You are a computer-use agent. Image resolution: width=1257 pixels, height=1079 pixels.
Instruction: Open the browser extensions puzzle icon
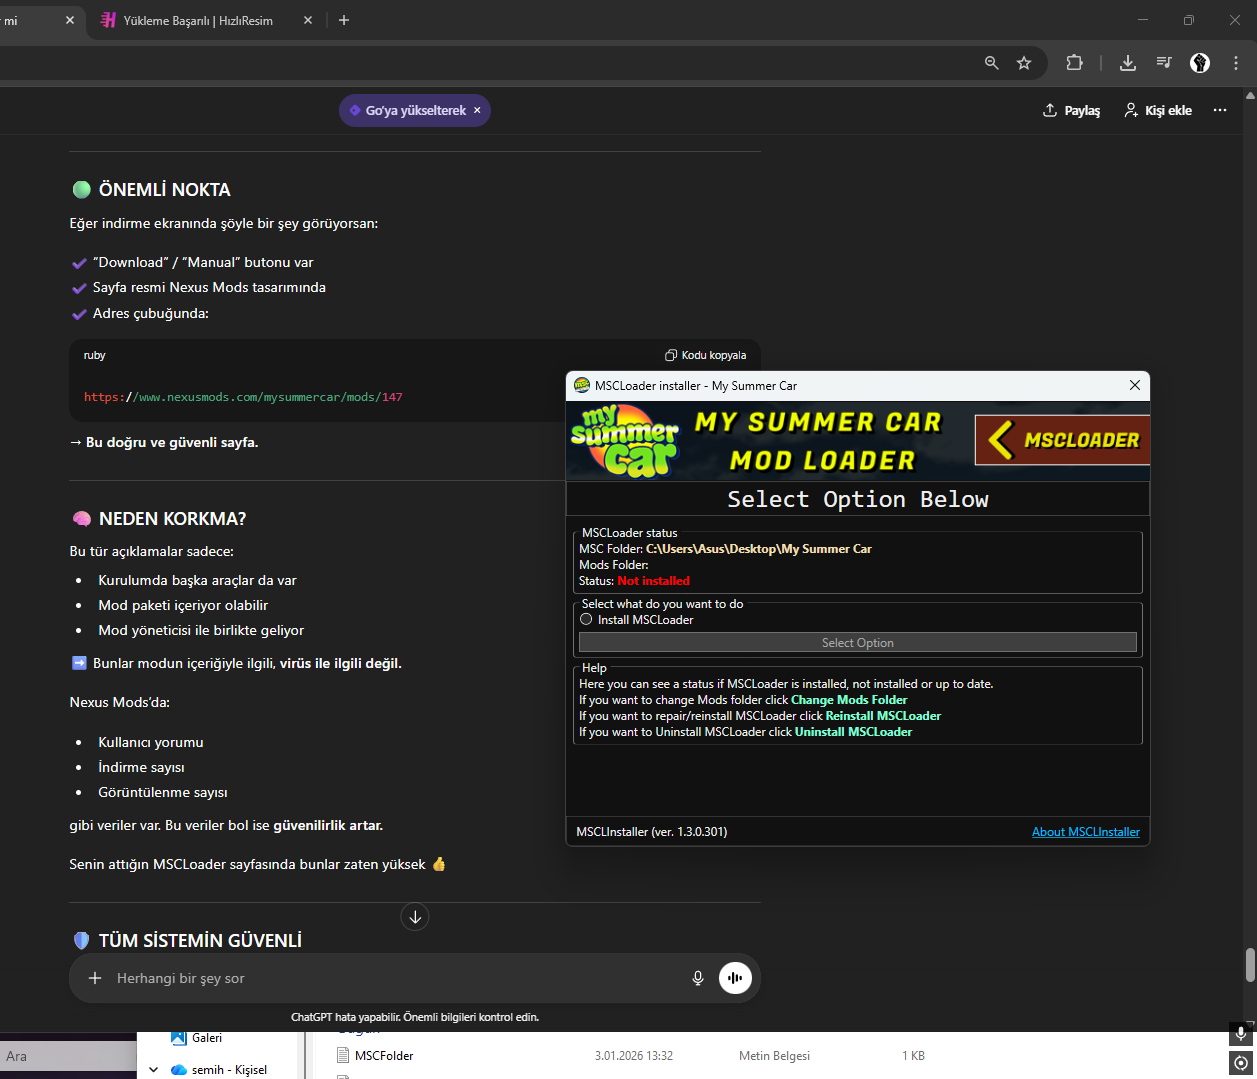[x=1074, y=63]
